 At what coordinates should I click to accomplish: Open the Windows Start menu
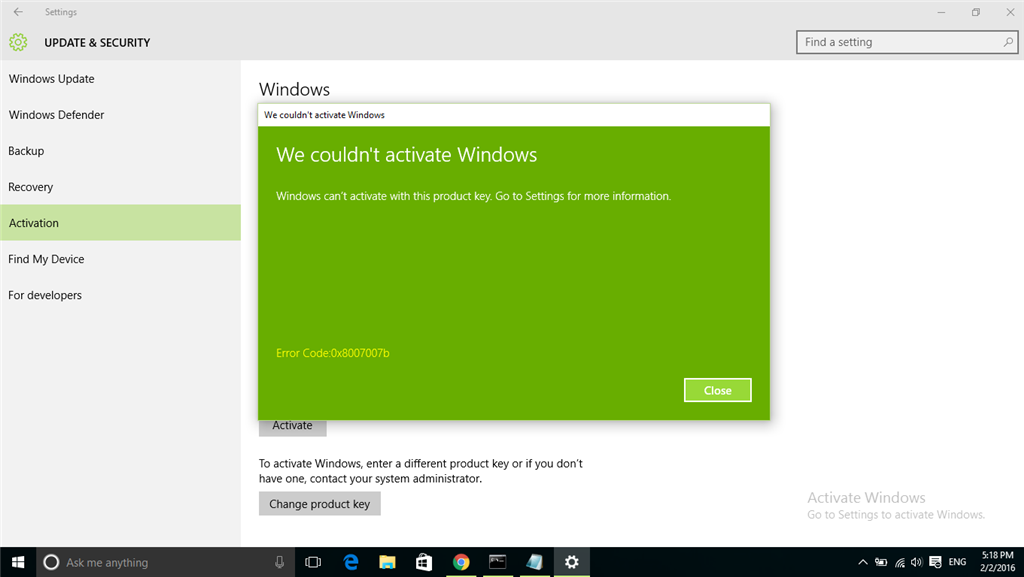pos(18,562)
